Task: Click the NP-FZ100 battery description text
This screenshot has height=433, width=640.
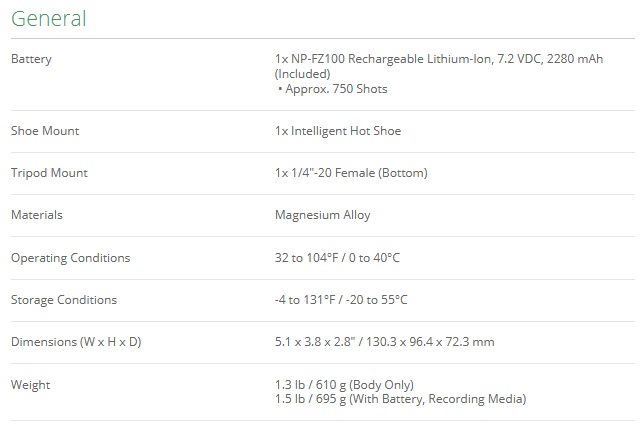Action: tap(439, 59)
